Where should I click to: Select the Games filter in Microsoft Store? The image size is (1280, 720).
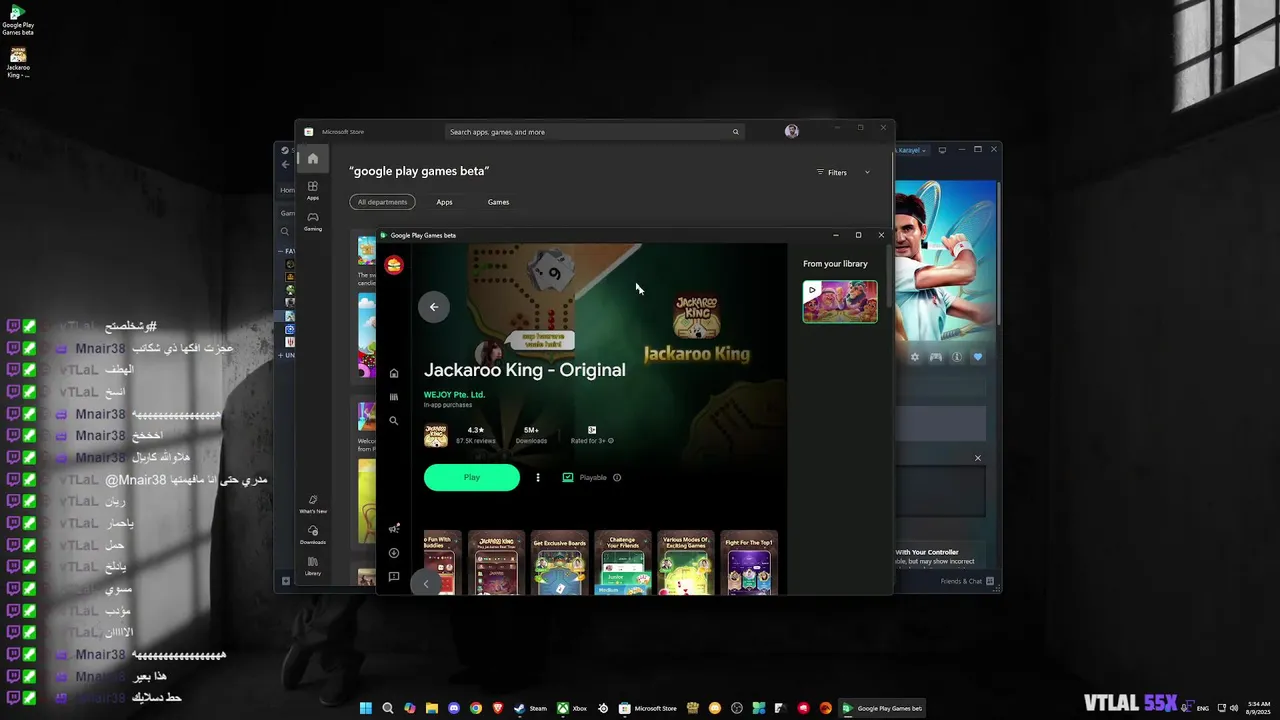click(498, 202)
